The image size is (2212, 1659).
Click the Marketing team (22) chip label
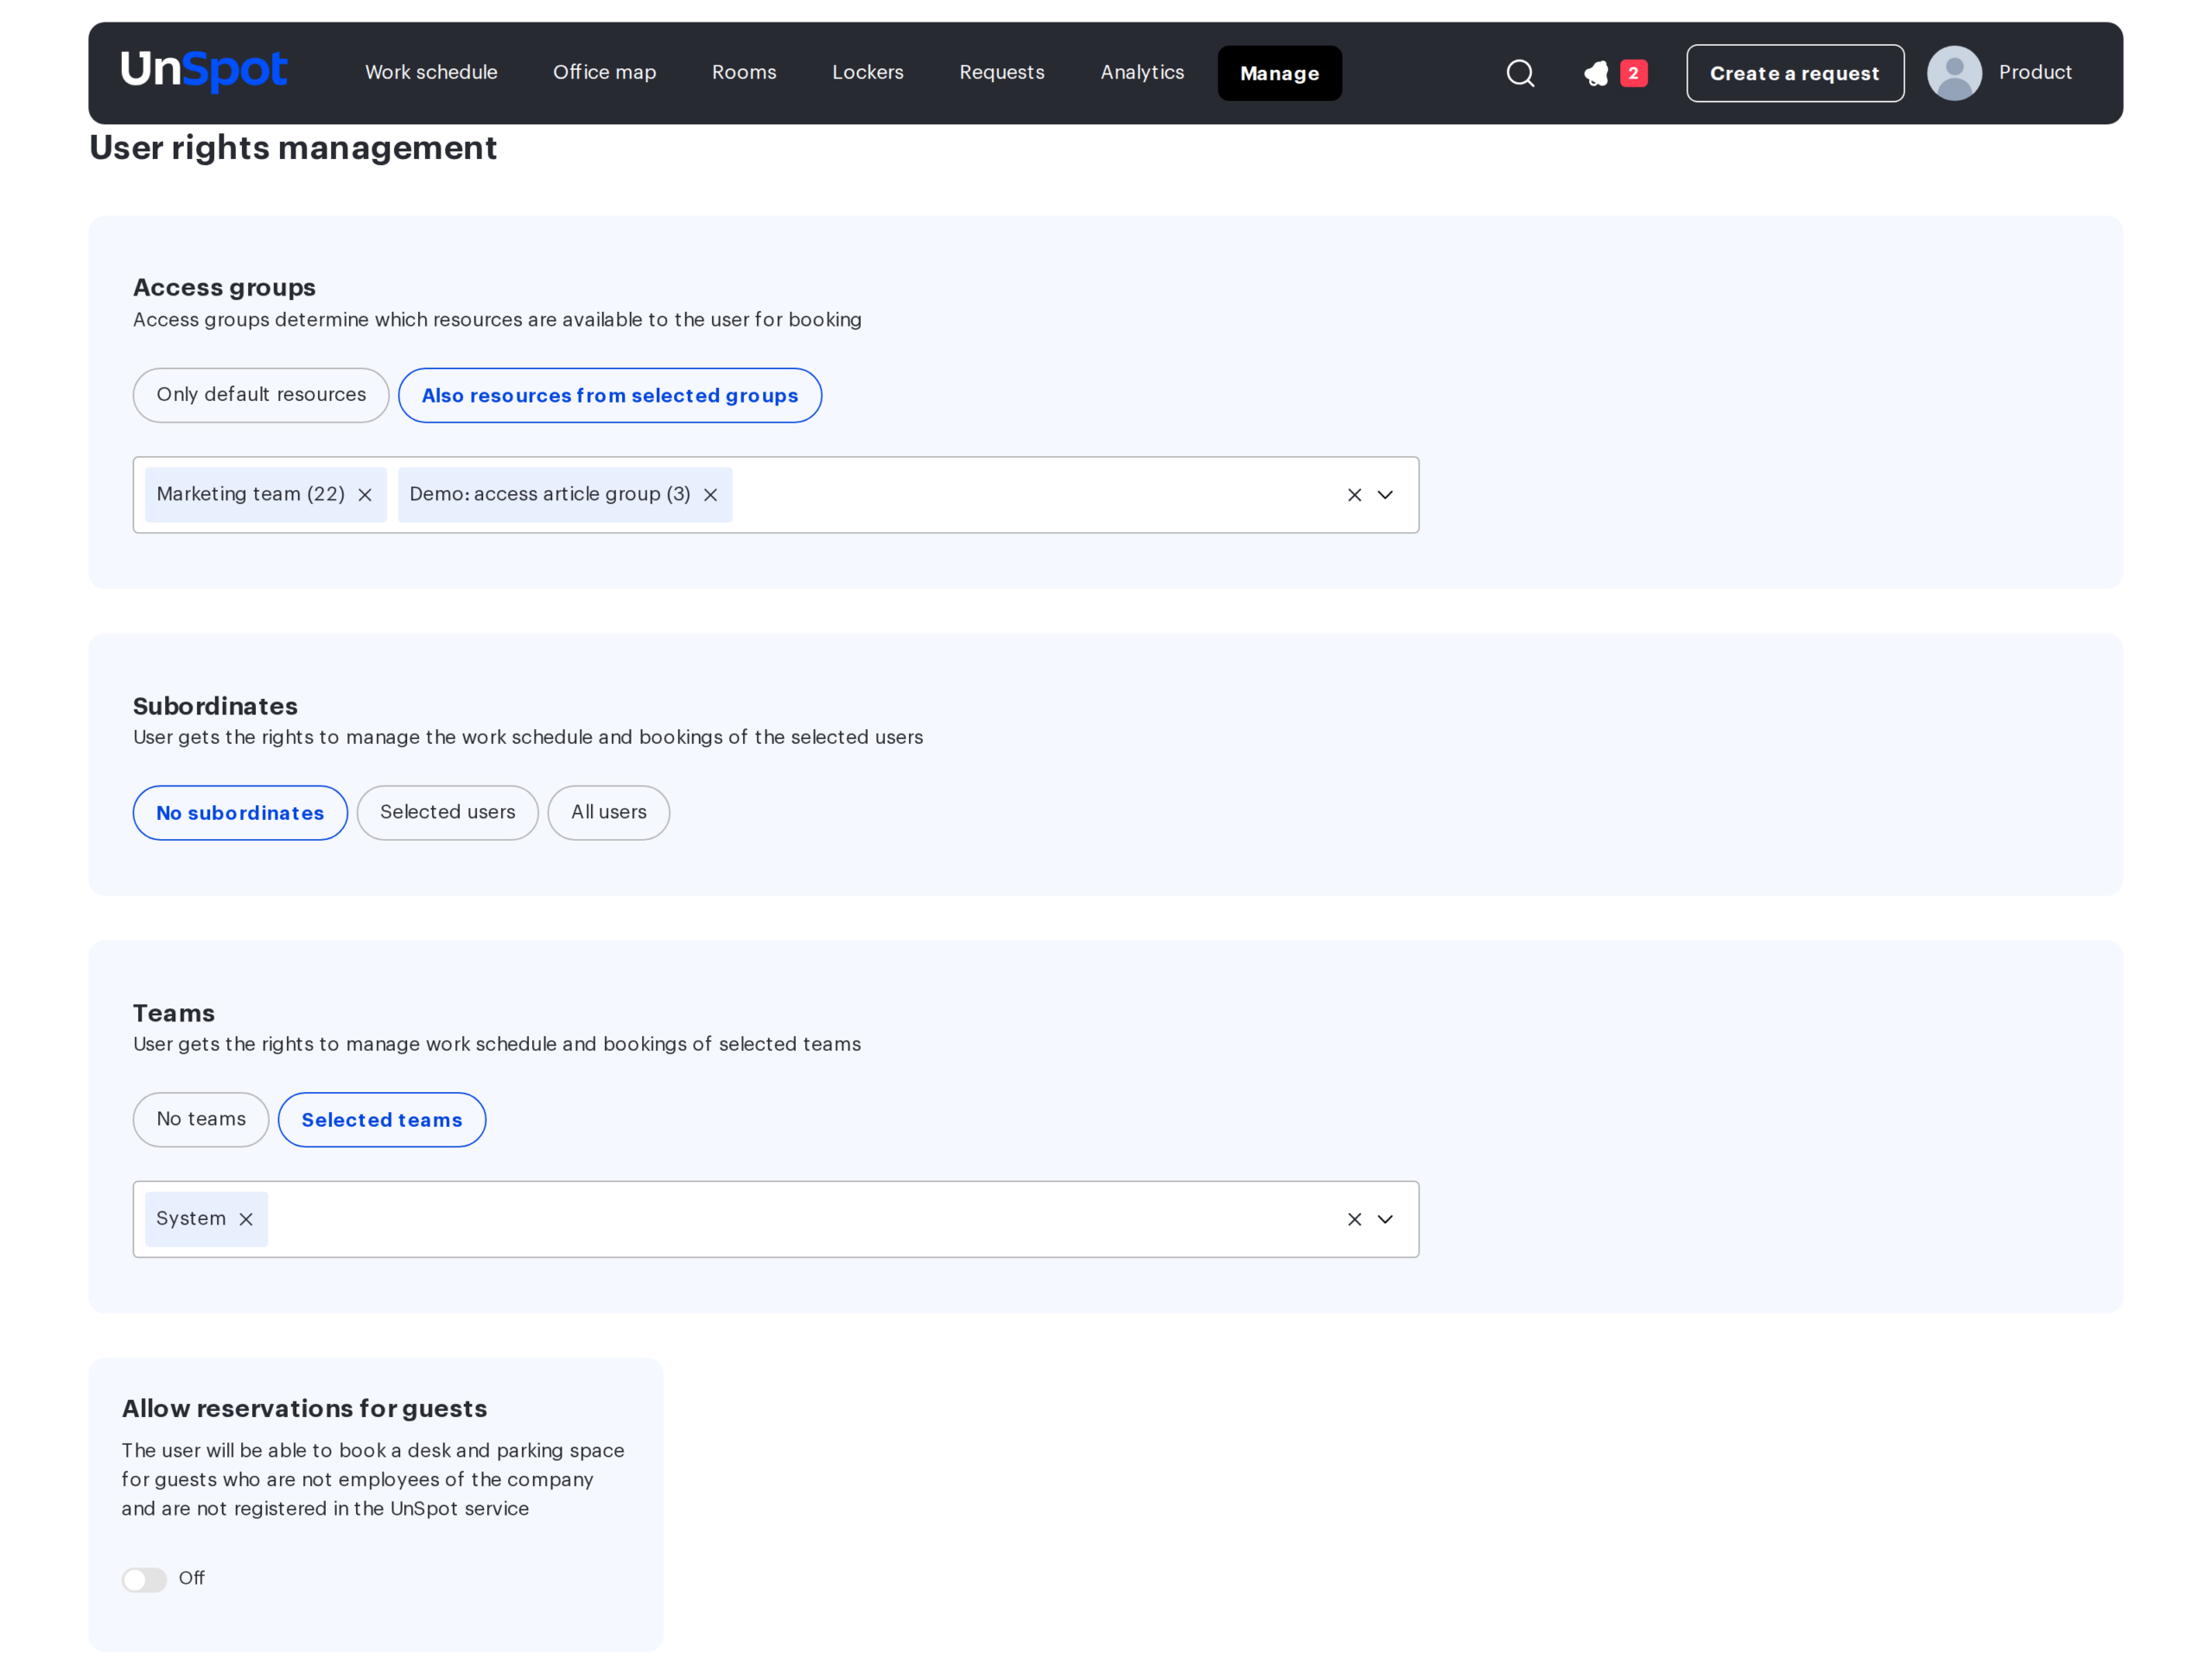tap(251, 494)
